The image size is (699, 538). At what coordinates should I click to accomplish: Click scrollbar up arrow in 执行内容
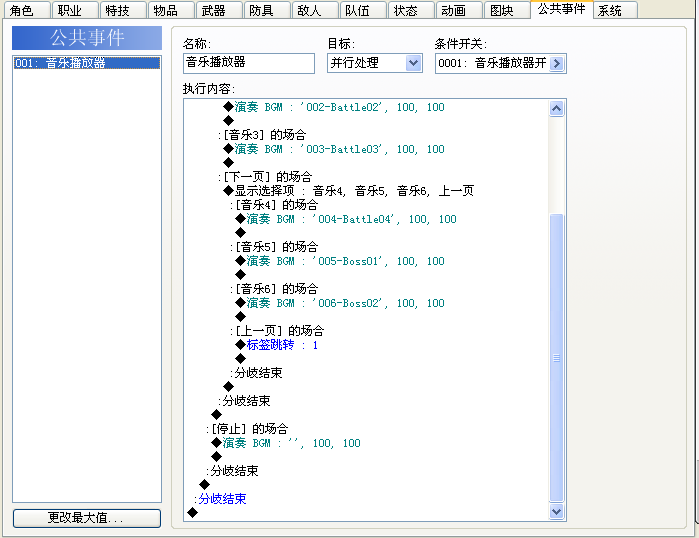coord(556,108)
